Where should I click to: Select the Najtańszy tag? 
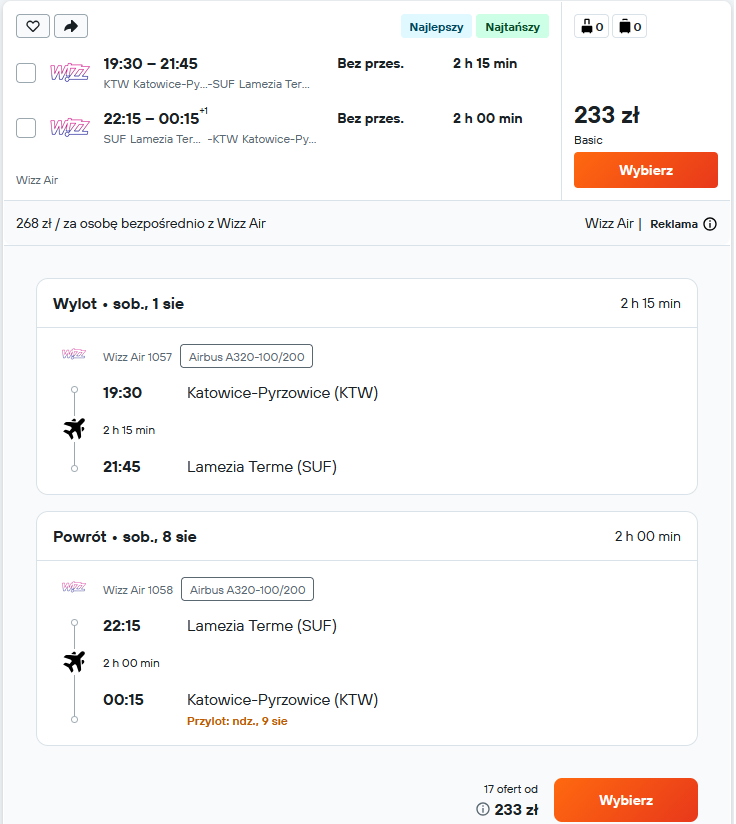click(512, 27)
